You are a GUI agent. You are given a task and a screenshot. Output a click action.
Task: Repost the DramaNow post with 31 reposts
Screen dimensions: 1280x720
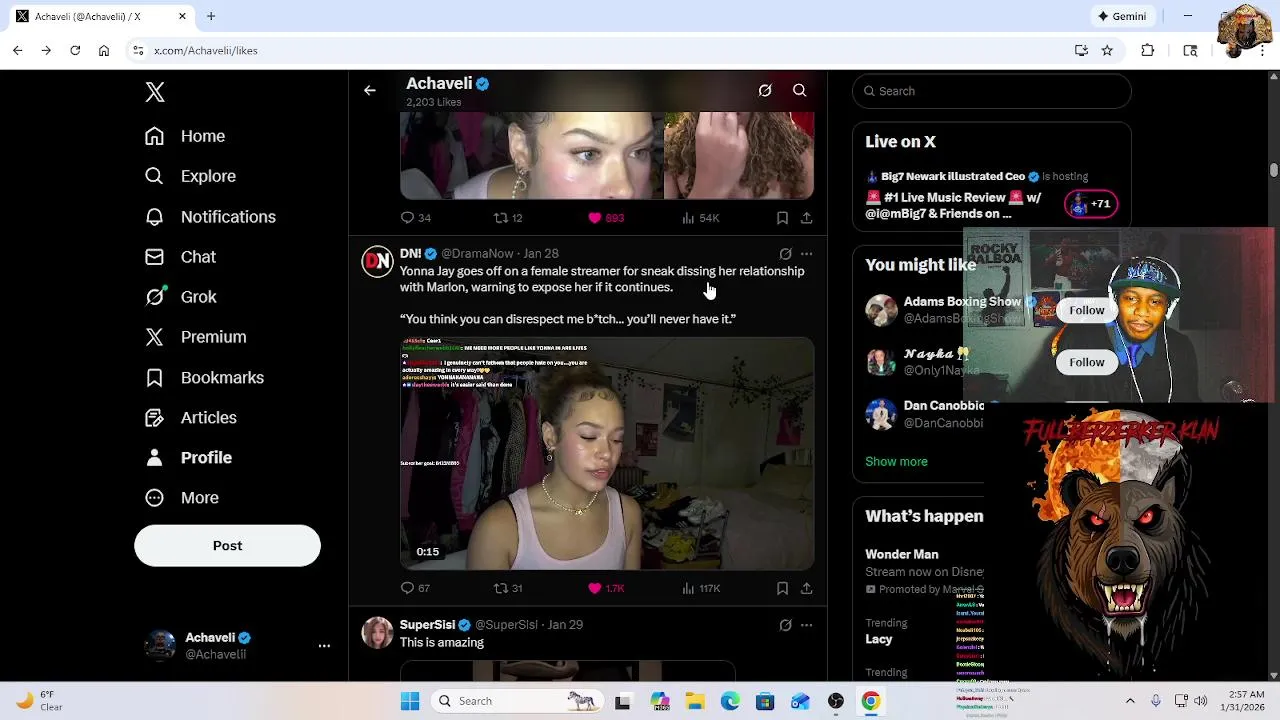tap(508, 588)
